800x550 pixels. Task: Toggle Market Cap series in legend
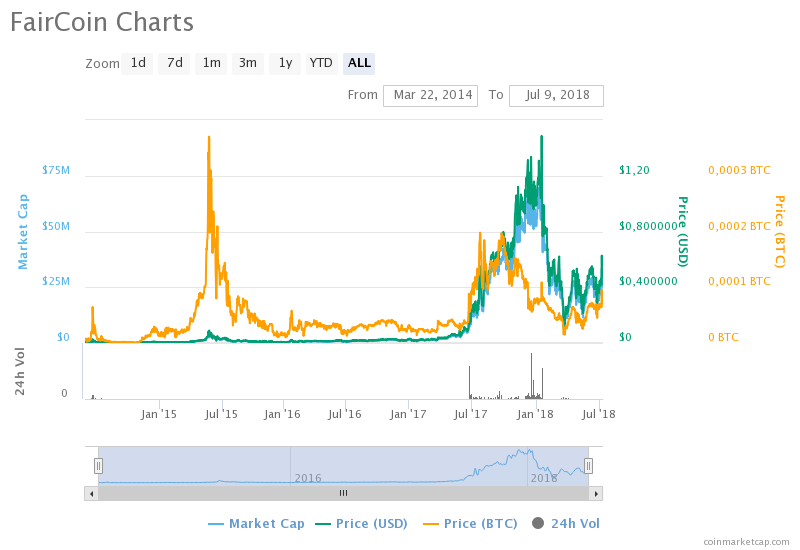[x=257, y=523]
